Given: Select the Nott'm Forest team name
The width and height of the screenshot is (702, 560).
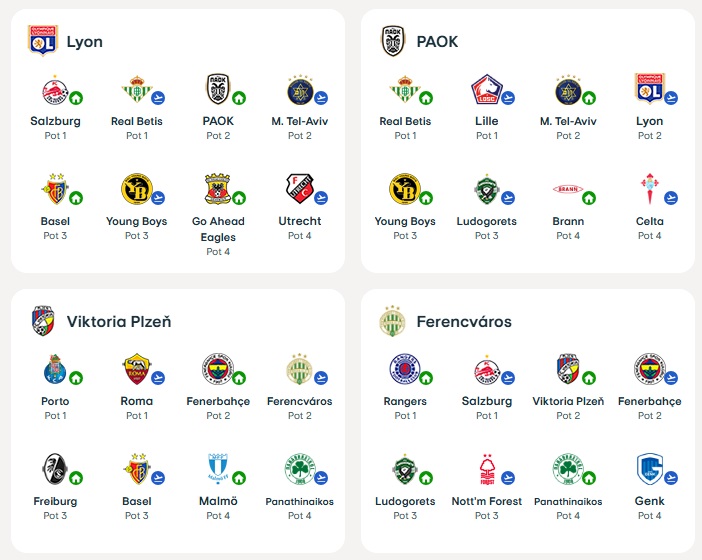Looking at the screenshot, I should point(486,501).
